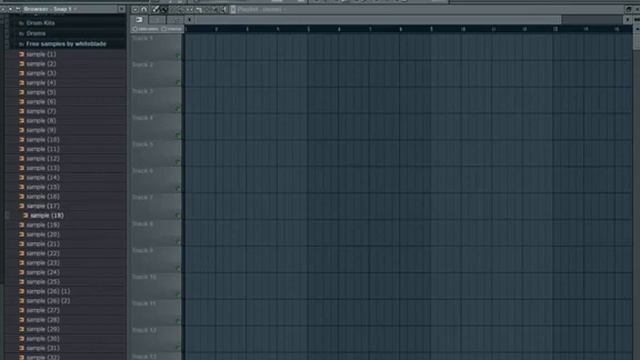
Task: Click the wave icon of sample (9)
Action: pos(22,130)
